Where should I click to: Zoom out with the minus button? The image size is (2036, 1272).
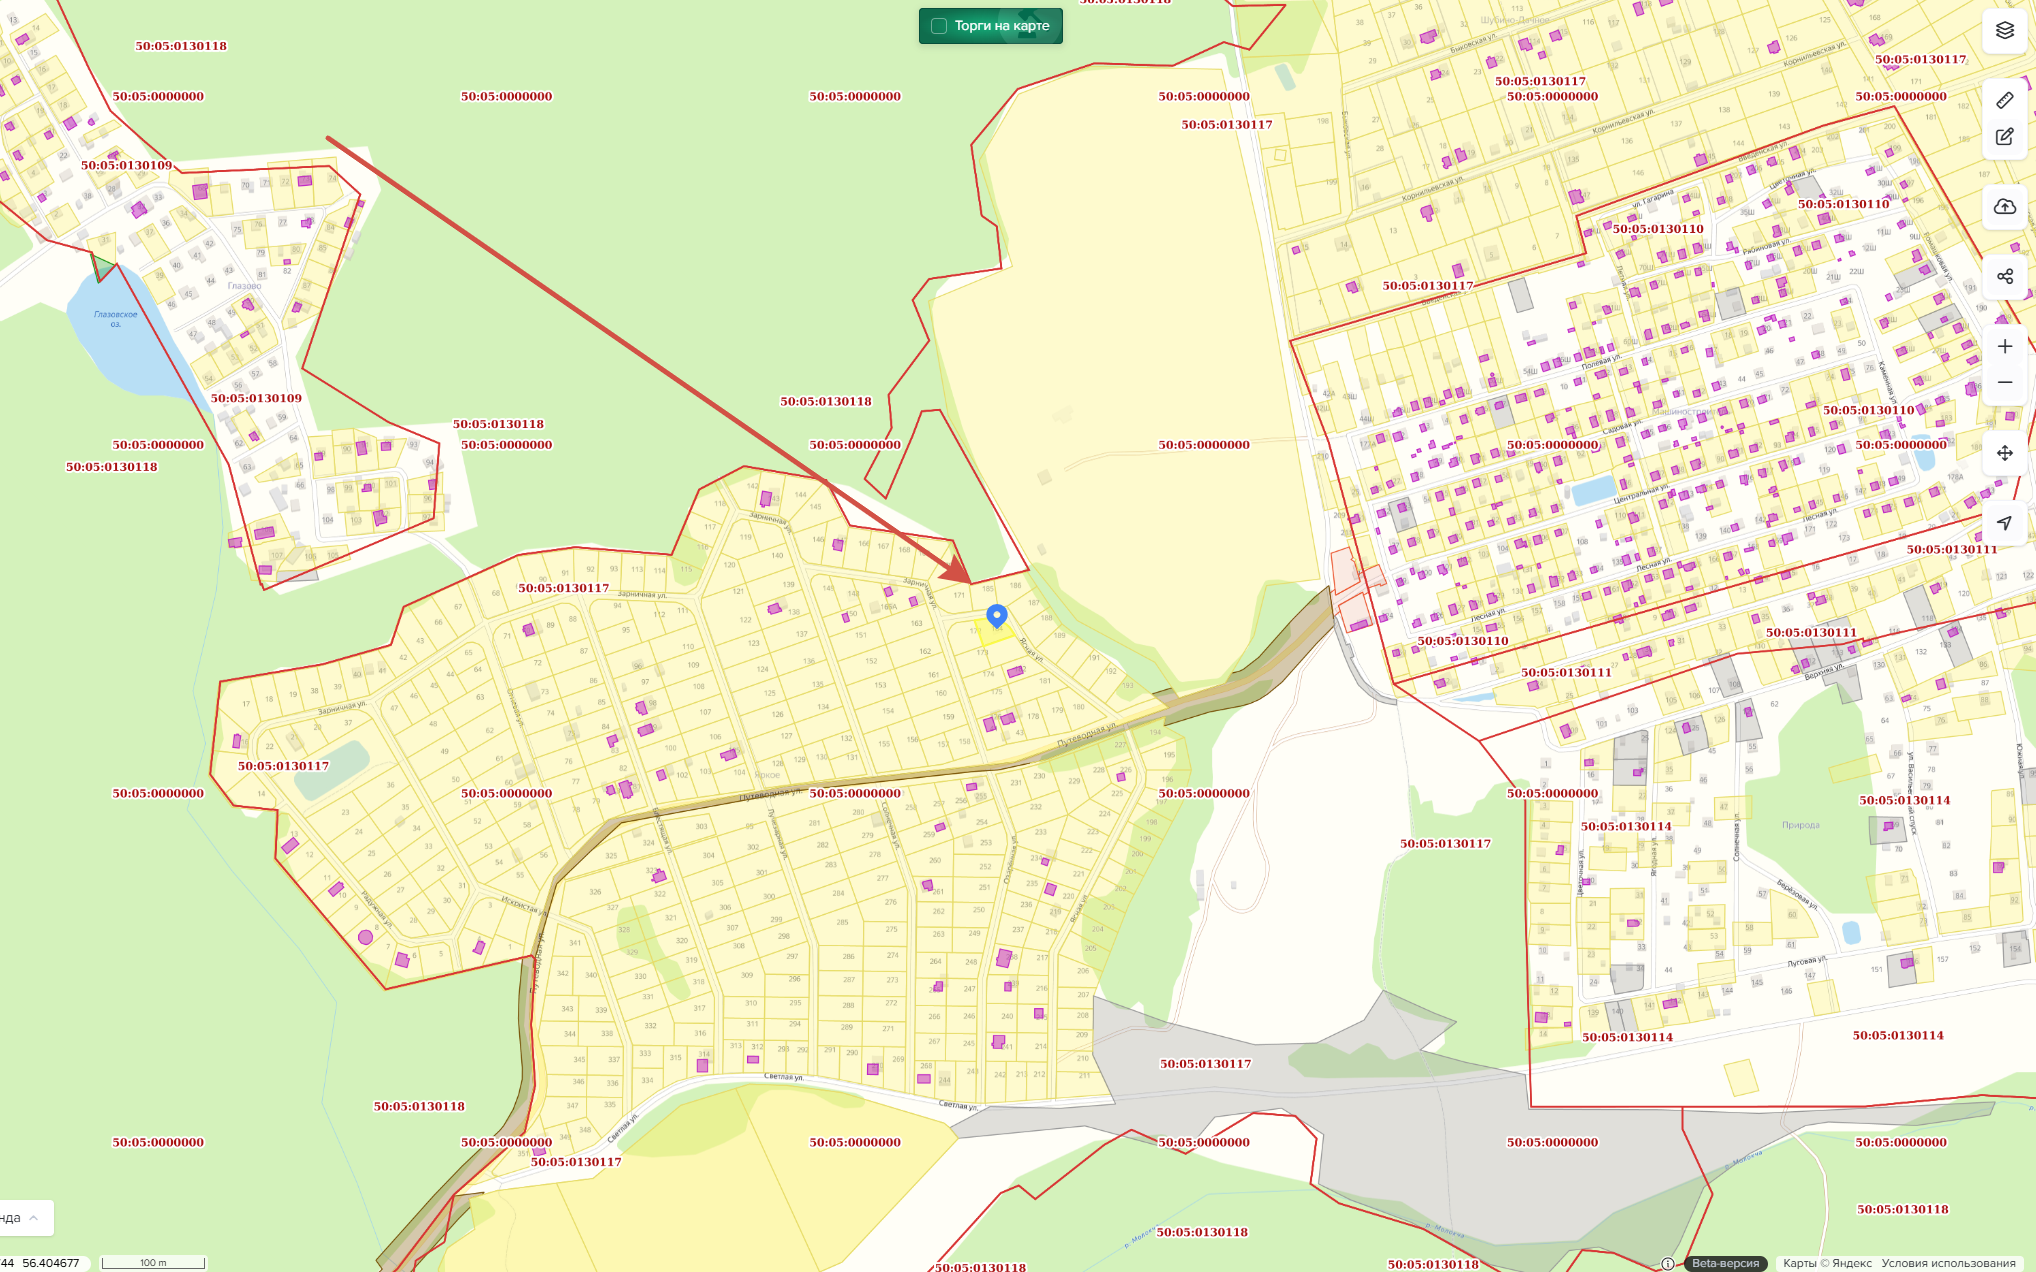click(x=2004, y=383)
